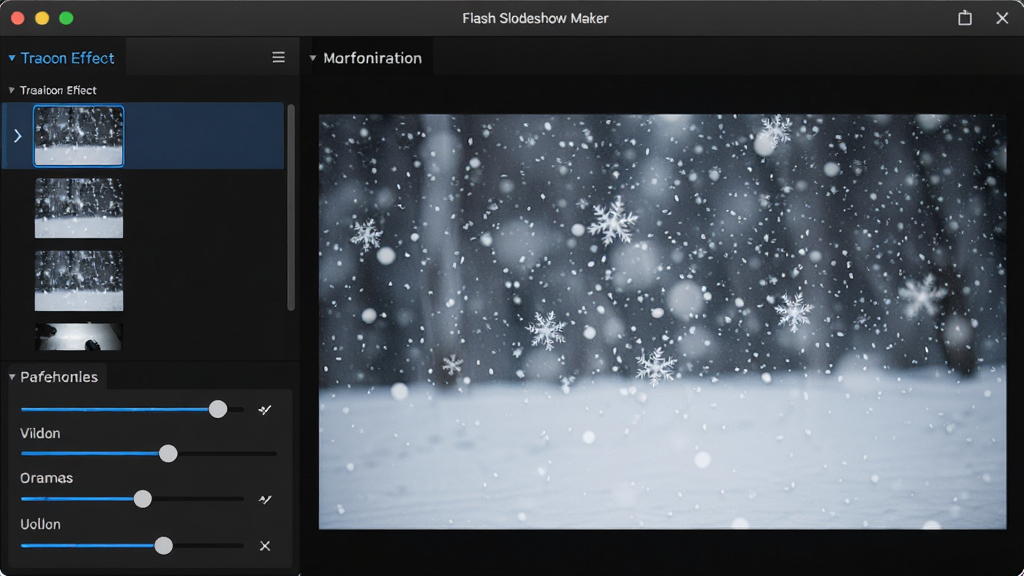The height and width of the screenshot is (576, 1024).
Task: Click the Oramas label text
Action: pos(46,478)
